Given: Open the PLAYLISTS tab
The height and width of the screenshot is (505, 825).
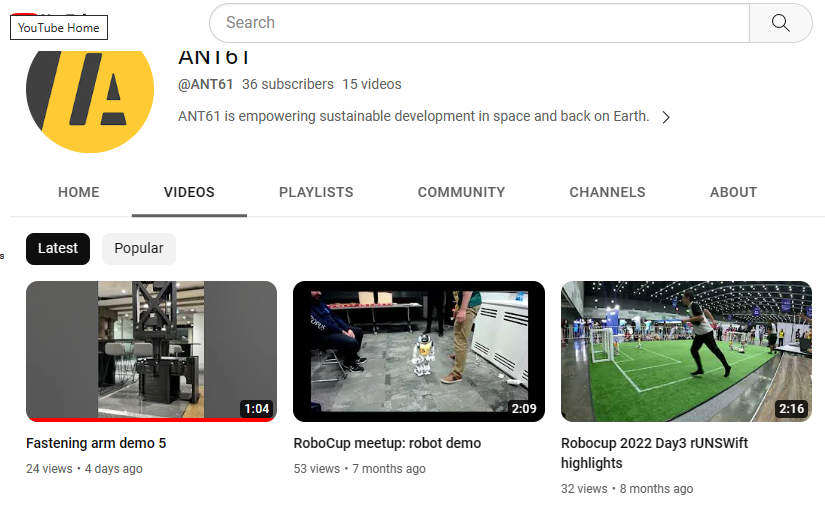Looking at the screenshot, I should (x=316, y=193).
